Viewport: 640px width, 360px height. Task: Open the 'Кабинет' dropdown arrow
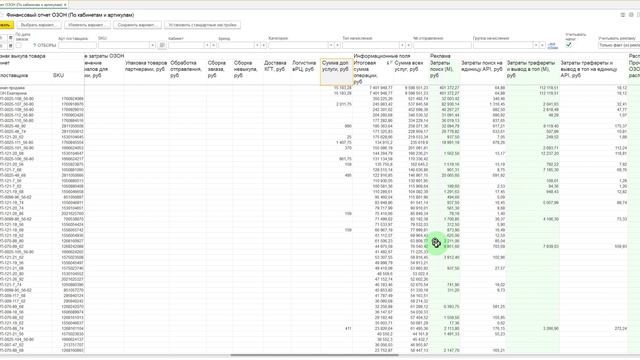(207, 45)
